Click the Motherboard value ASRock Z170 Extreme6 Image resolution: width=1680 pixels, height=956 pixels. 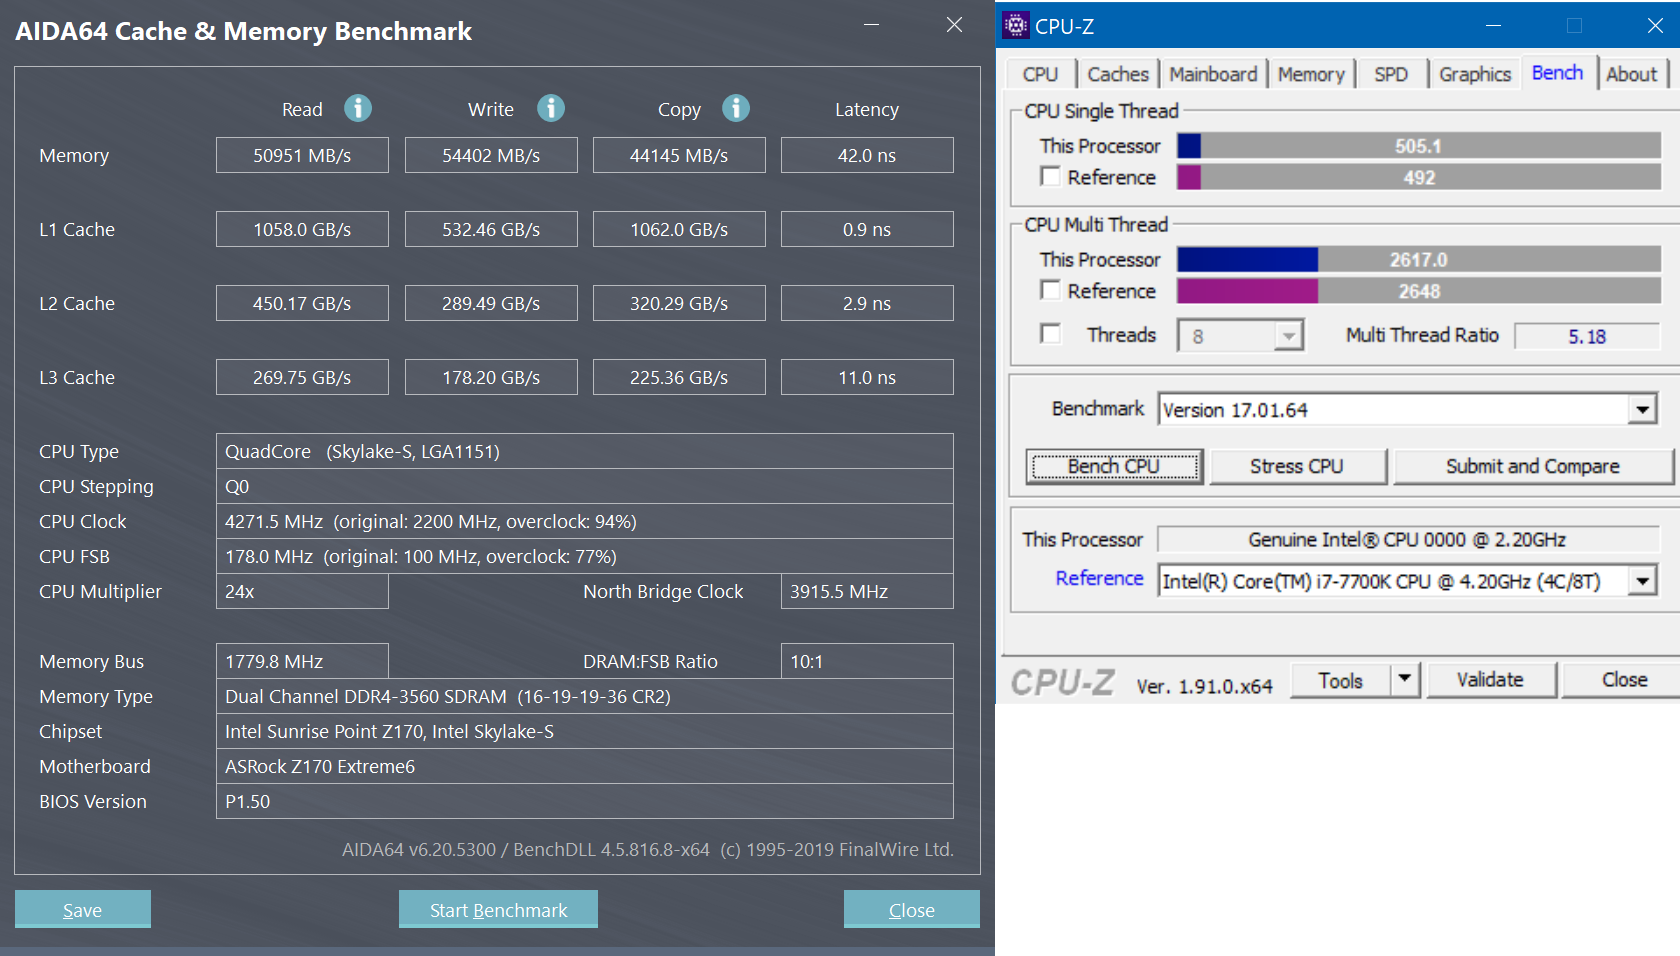pyautogui.click(x=585, y=766)
